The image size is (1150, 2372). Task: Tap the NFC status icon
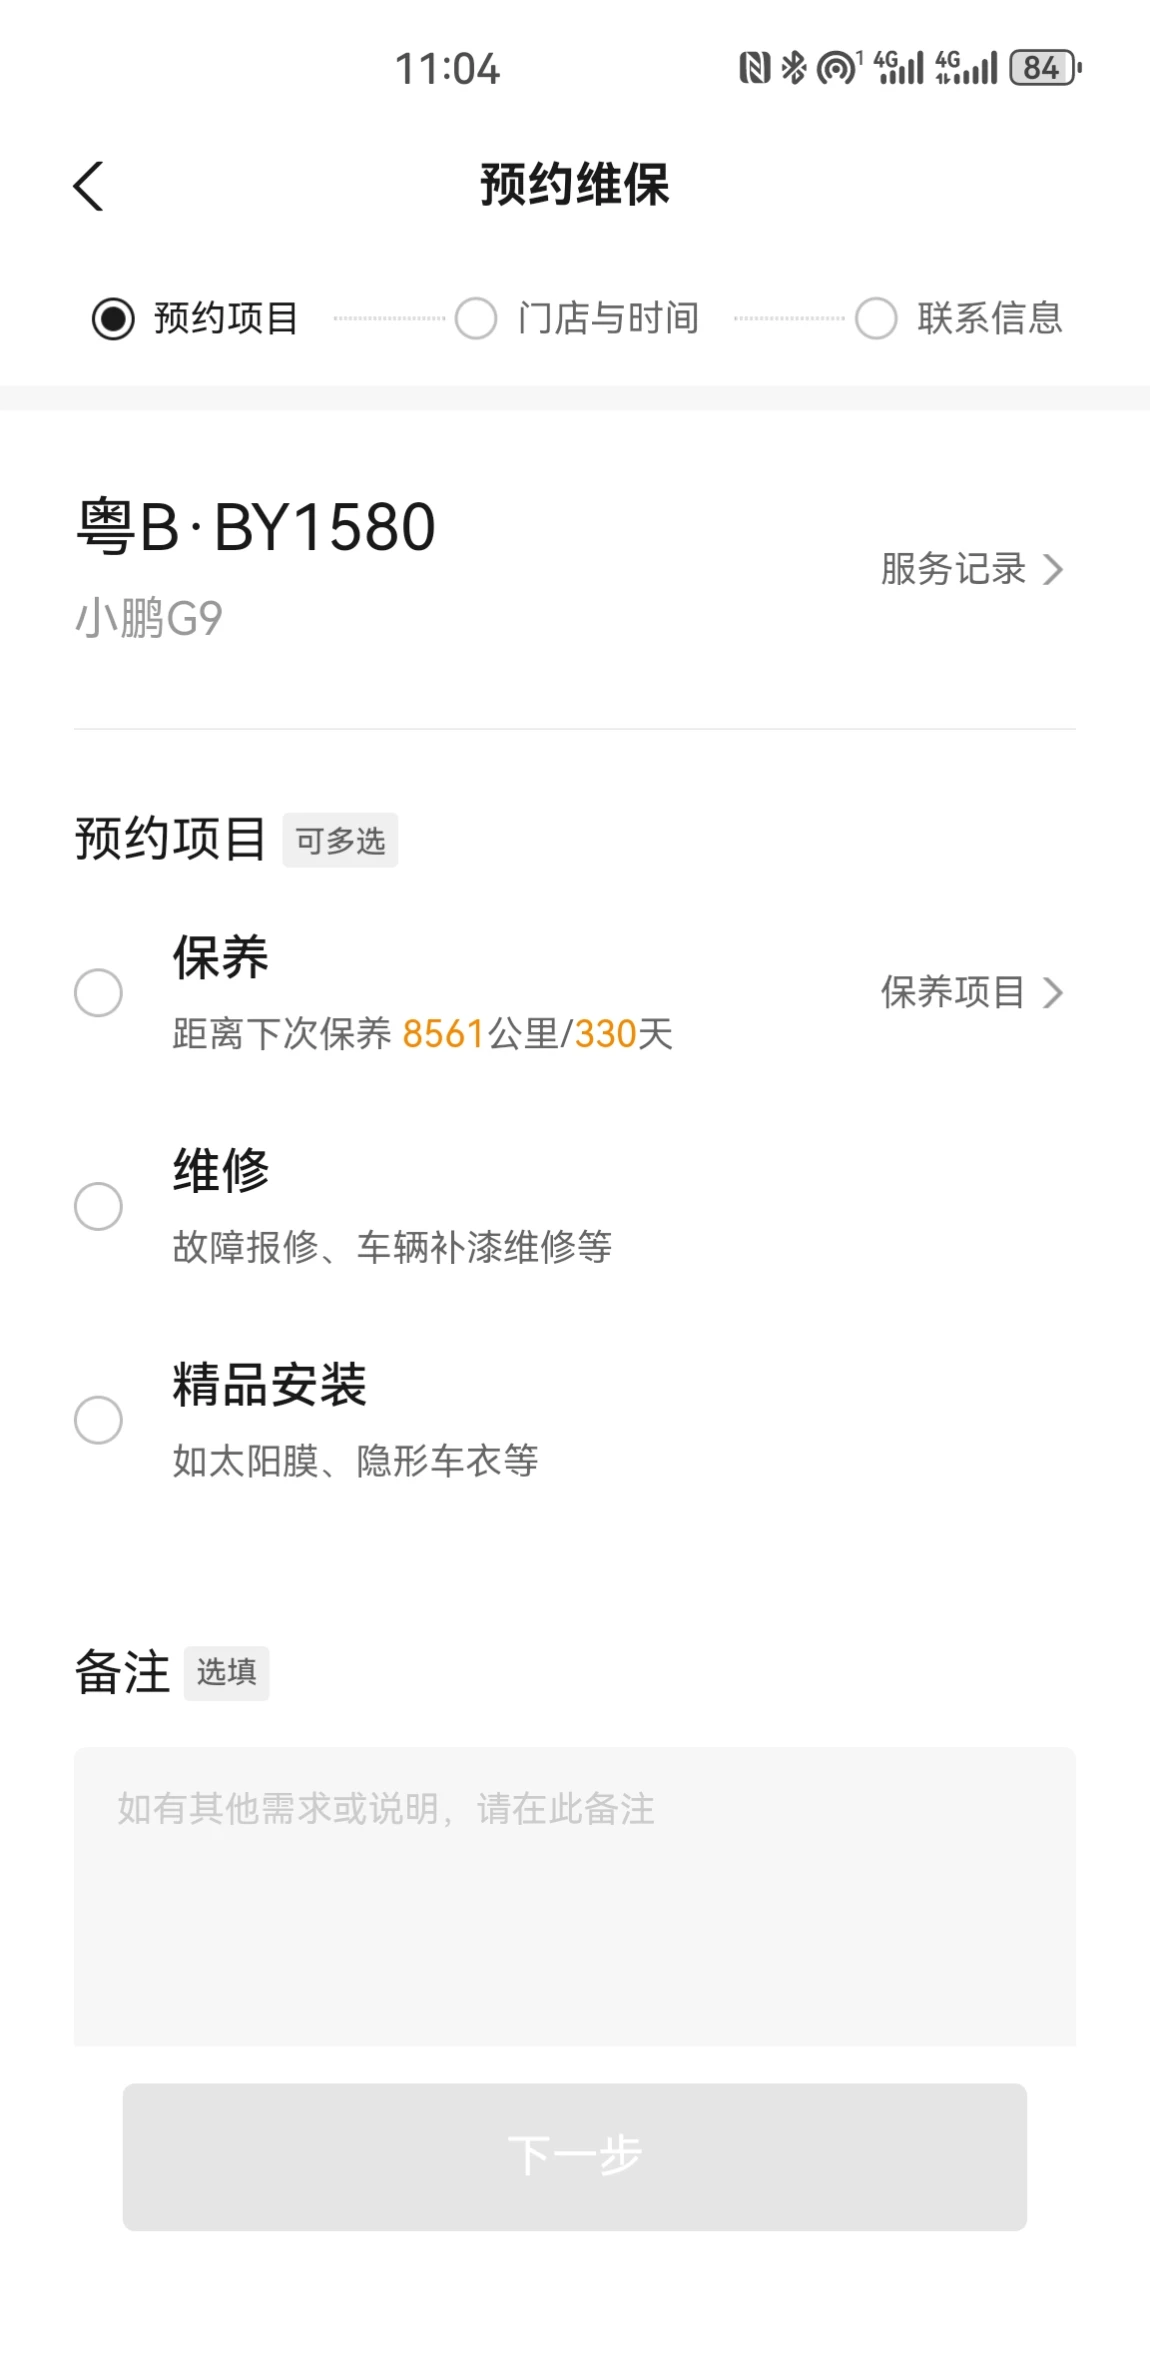(754, 68)
